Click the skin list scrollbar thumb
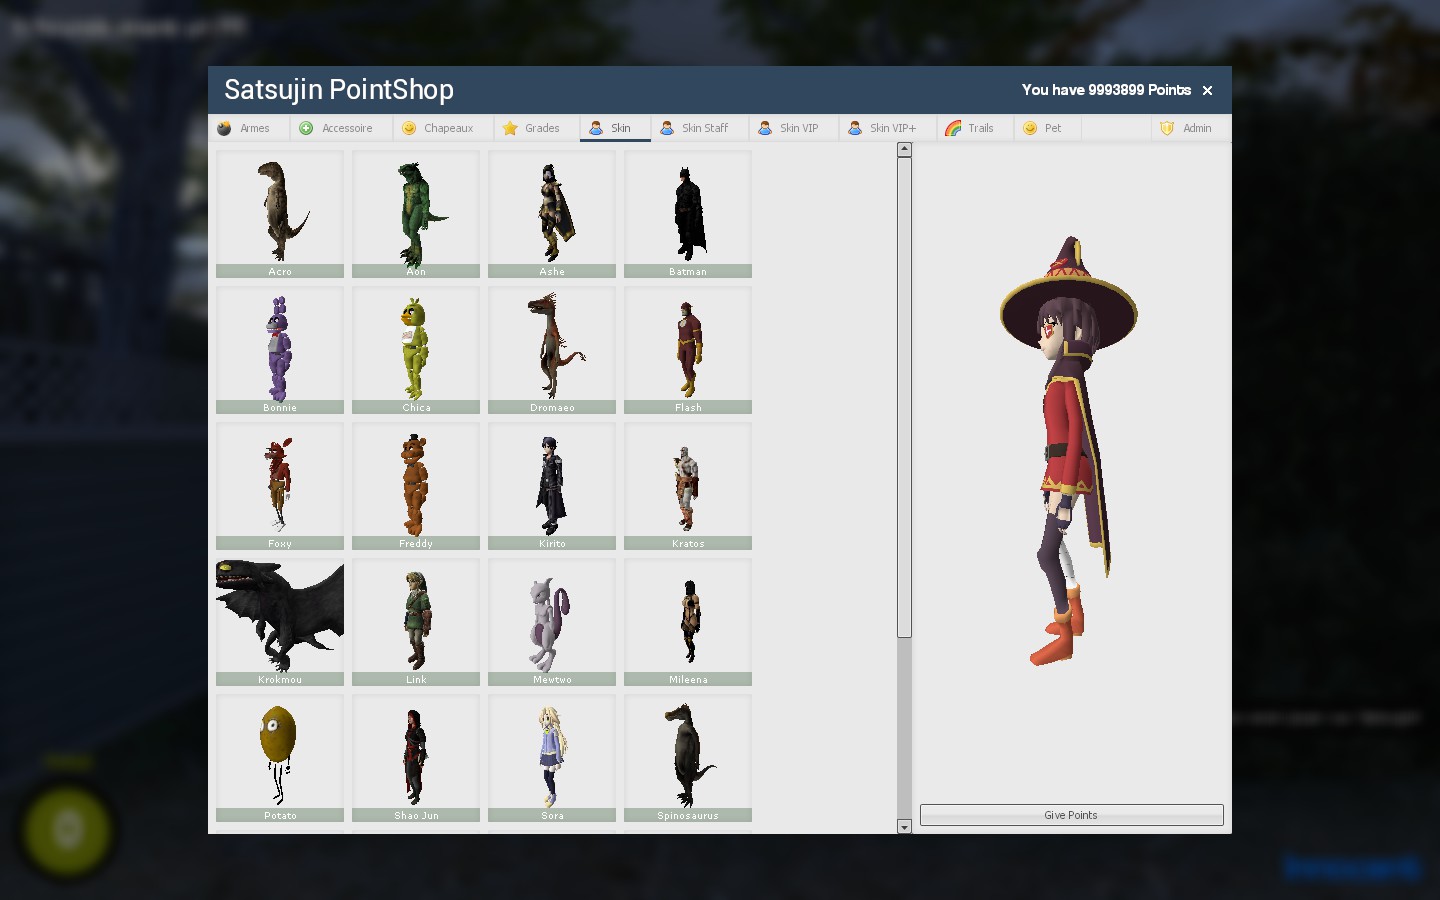 pos(904,397)
